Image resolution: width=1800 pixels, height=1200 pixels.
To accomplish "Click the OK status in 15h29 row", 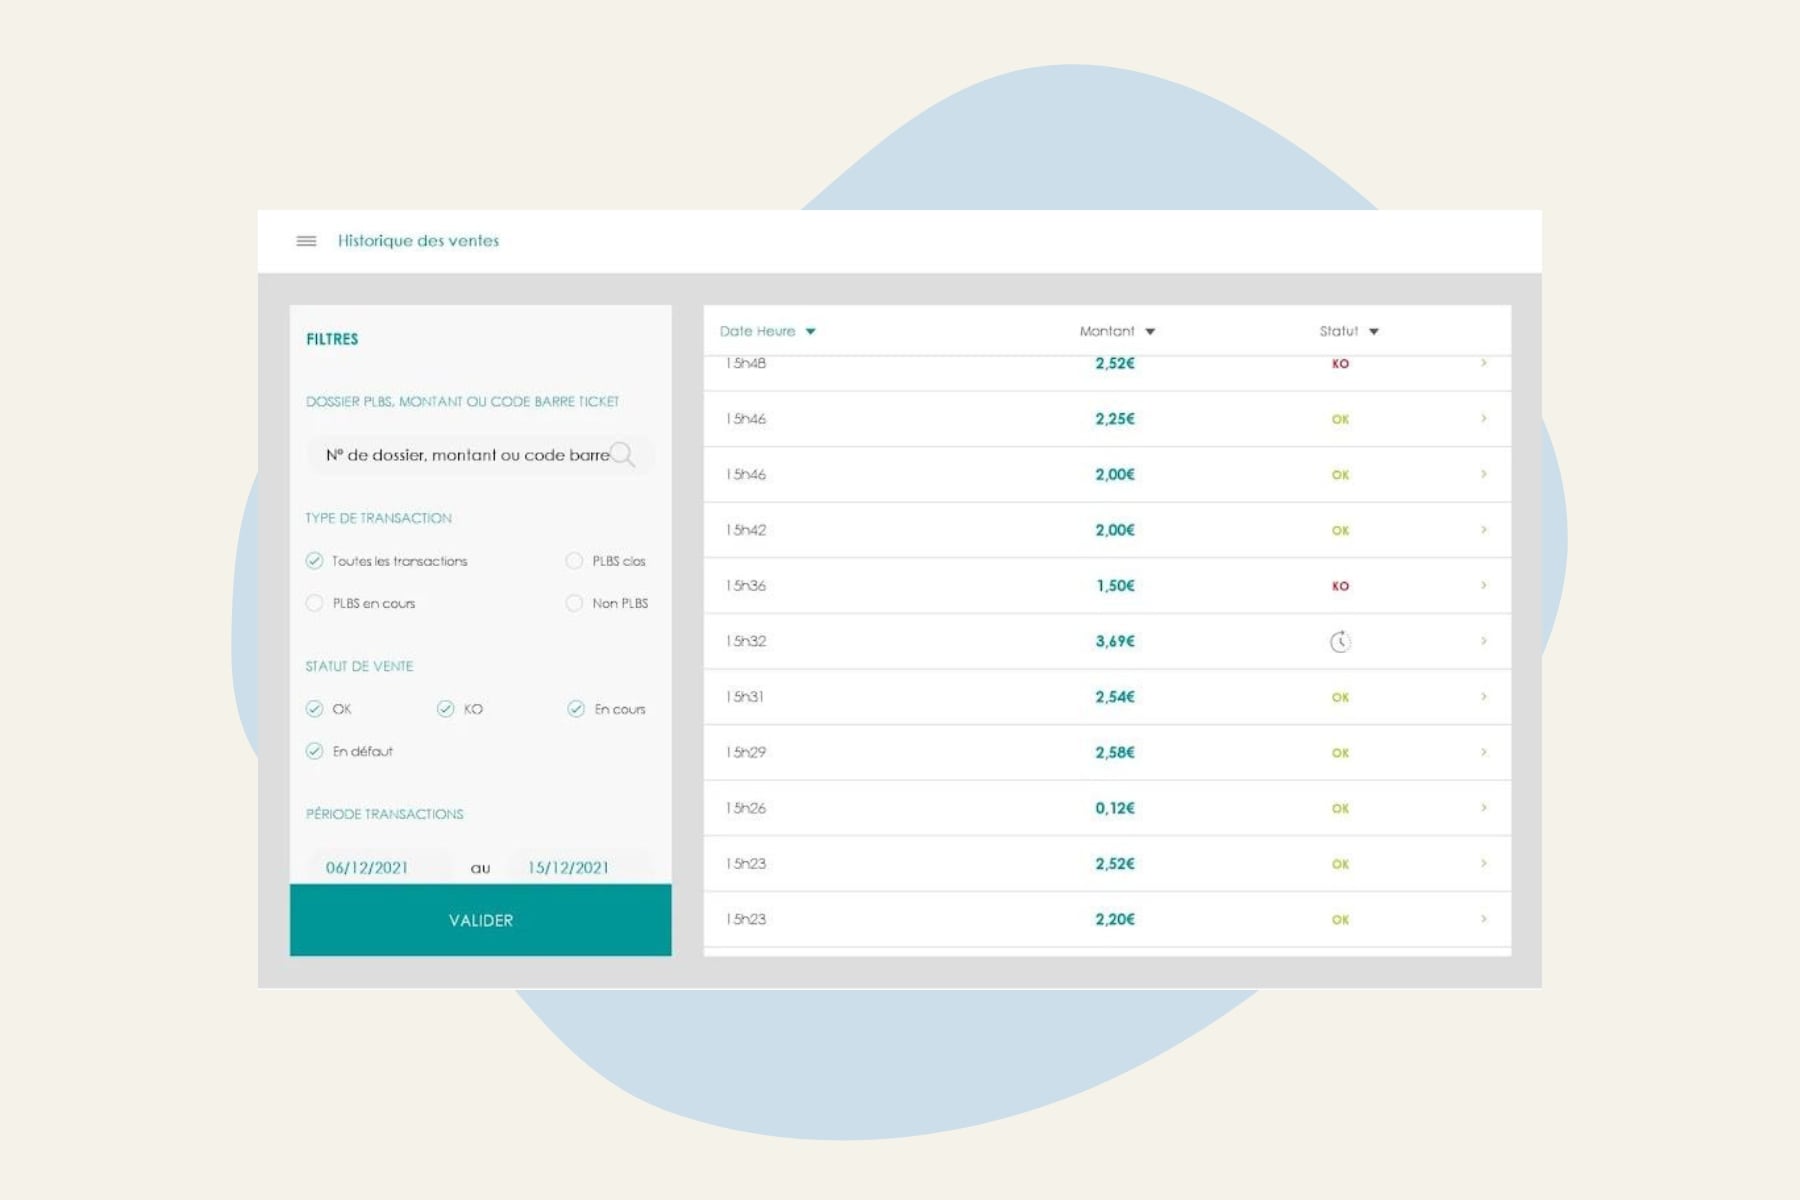I will (1340, 753).
